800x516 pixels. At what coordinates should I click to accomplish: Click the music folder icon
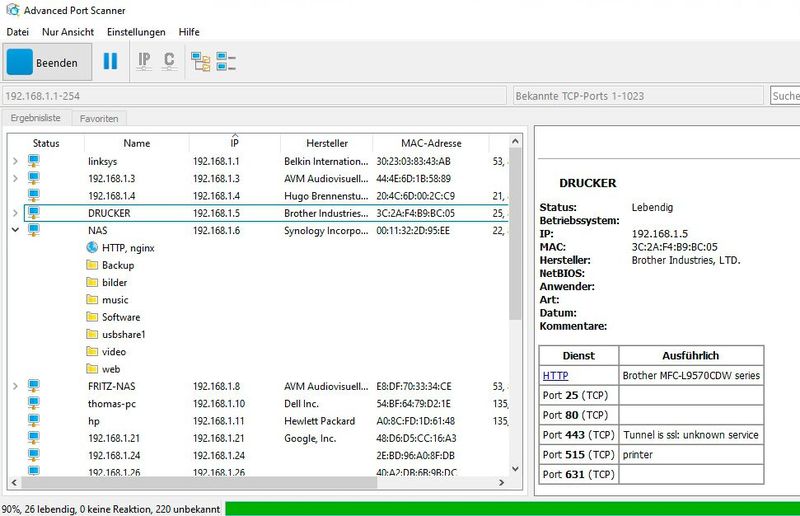click(x=92, y=300)
